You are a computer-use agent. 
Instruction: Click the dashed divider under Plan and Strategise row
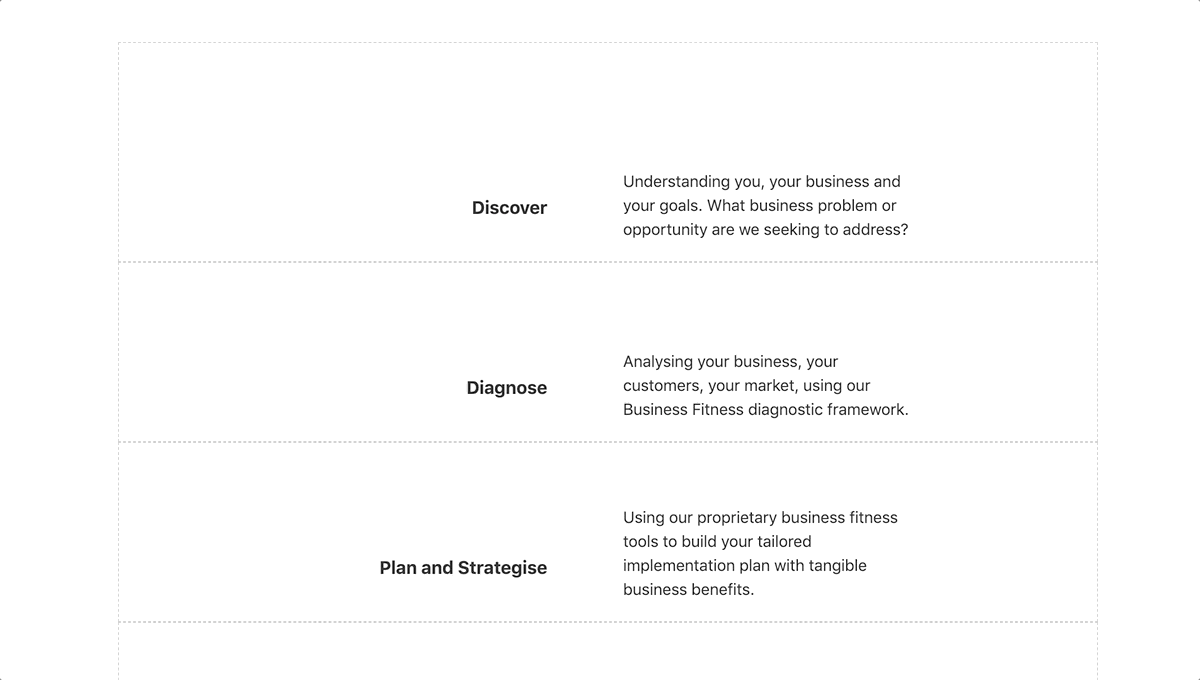pyautogui.click(x=608, y=622)
